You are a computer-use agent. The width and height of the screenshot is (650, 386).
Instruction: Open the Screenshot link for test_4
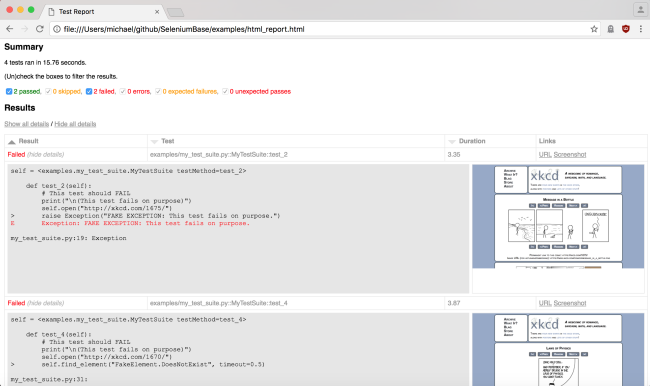570,303
